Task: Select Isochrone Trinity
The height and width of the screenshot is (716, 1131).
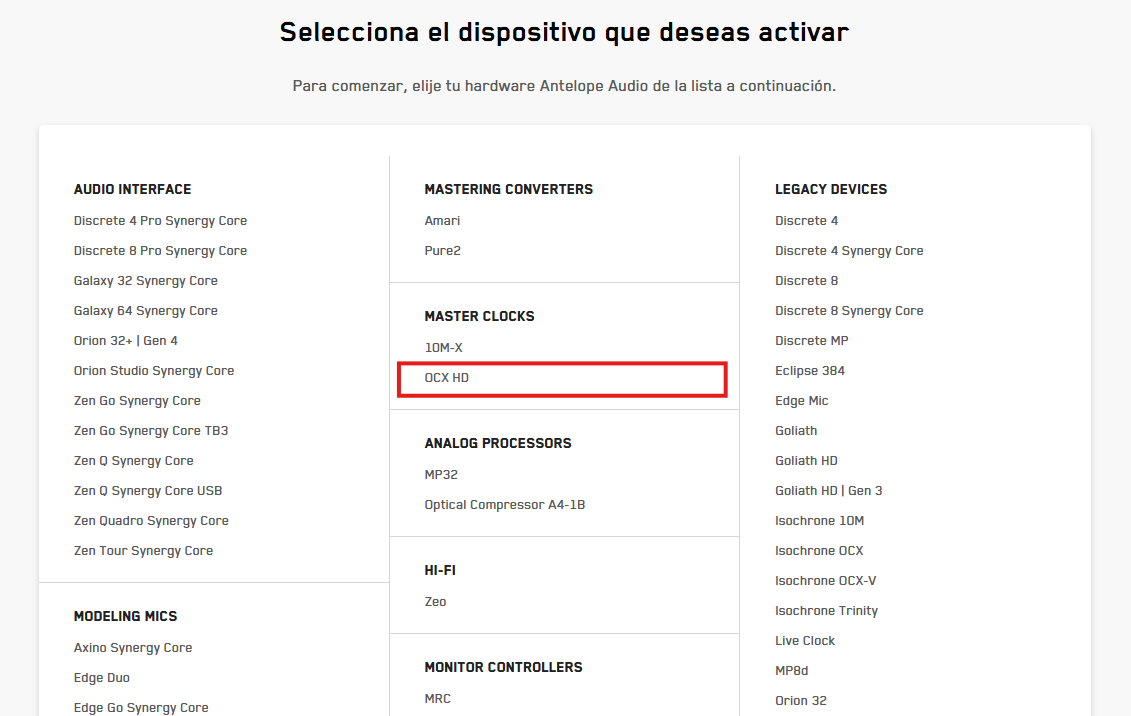Action: pyautogui.click(x=826, y=611)
